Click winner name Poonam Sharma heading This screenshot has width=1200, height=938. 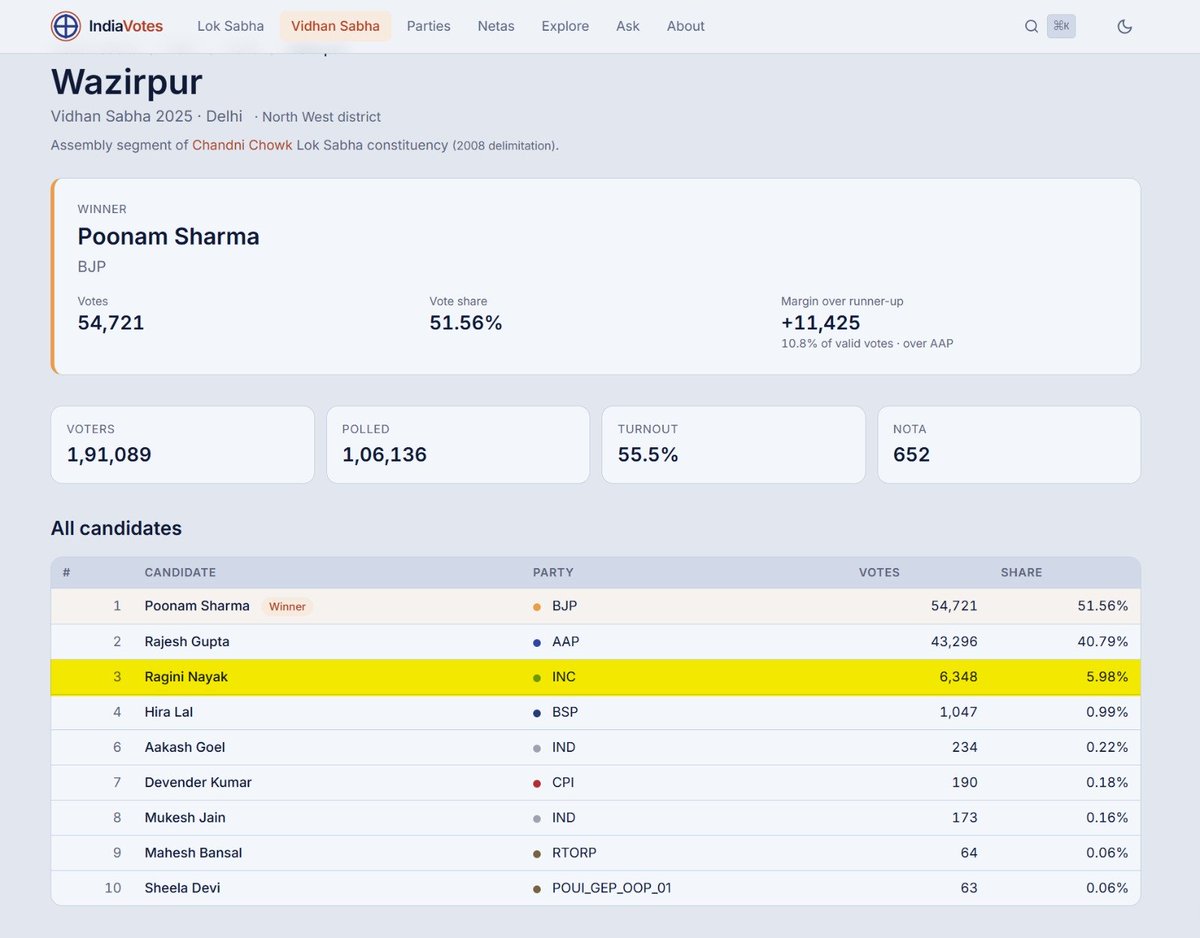[168, 237]
